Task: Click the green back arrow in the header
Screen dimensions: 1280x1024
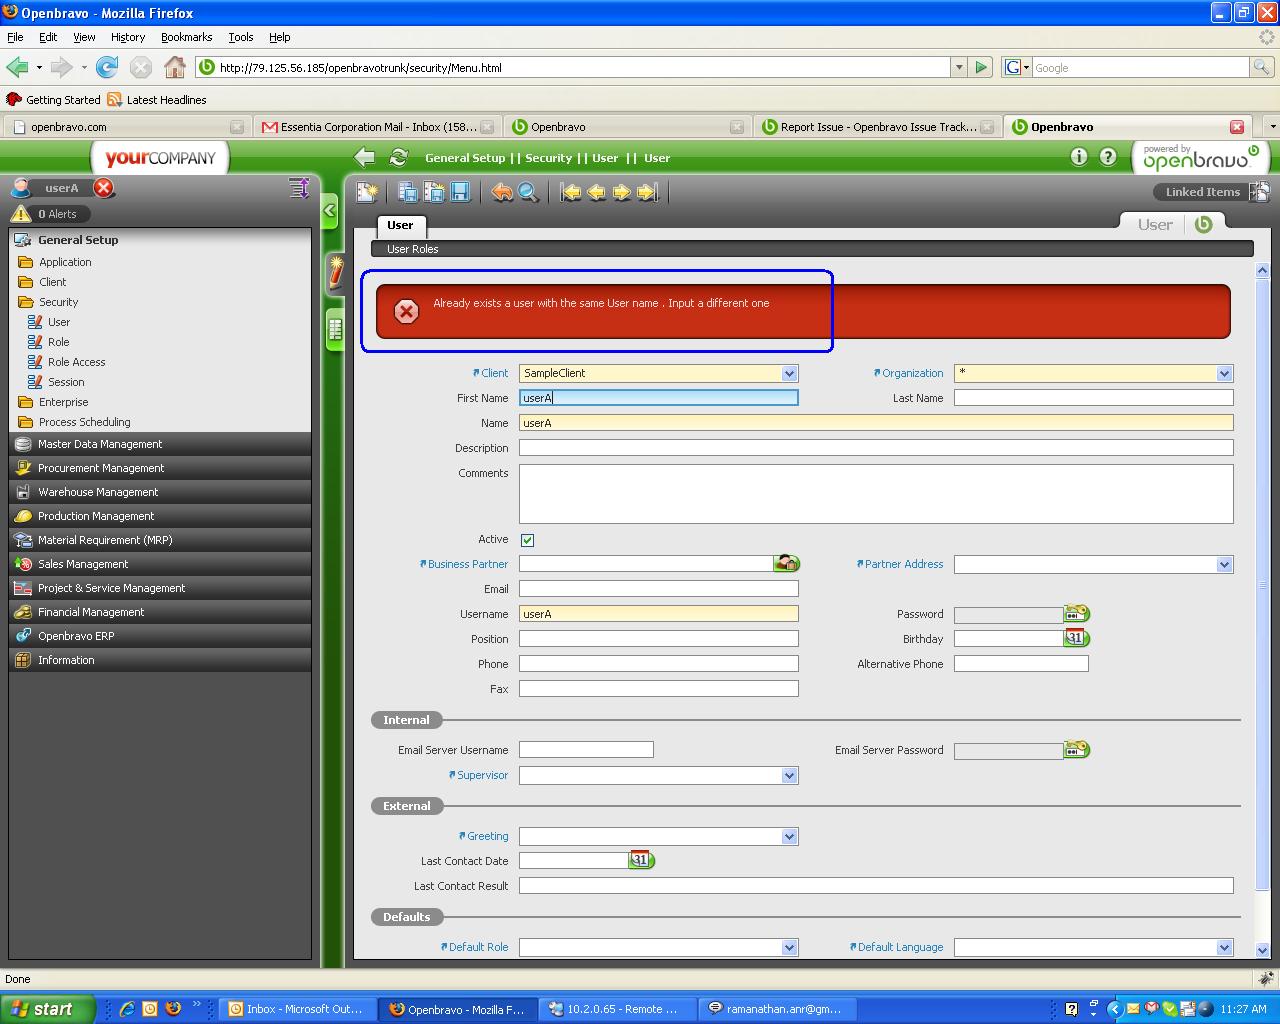Action: pos(365,157)
